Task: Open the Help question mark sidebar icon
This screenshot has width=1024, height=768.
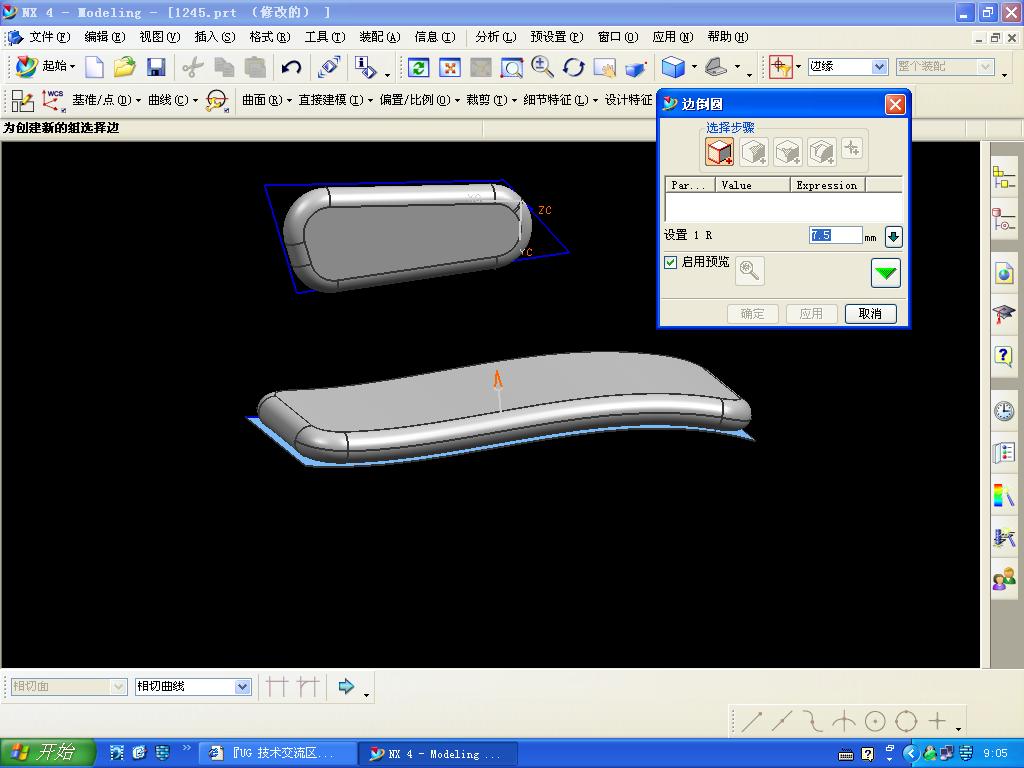Action: coord(1004,356)
